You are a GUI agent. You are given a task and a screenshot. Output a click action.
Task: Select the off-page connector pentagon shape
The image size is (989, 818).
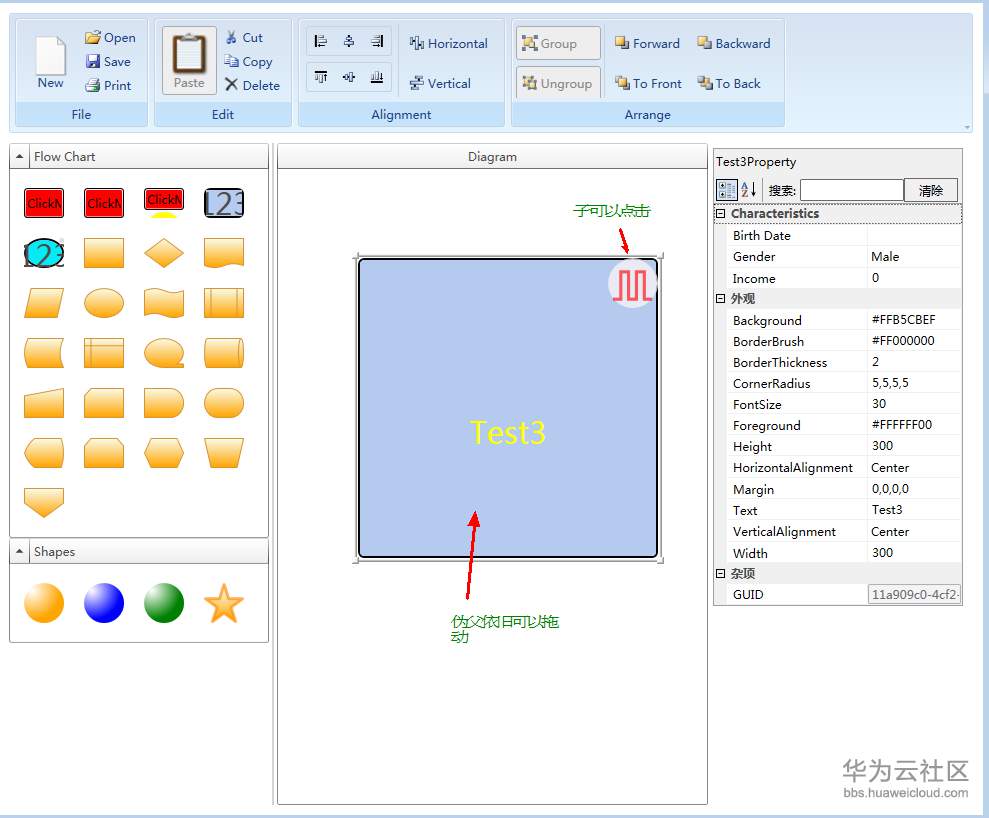click(44, 502)
